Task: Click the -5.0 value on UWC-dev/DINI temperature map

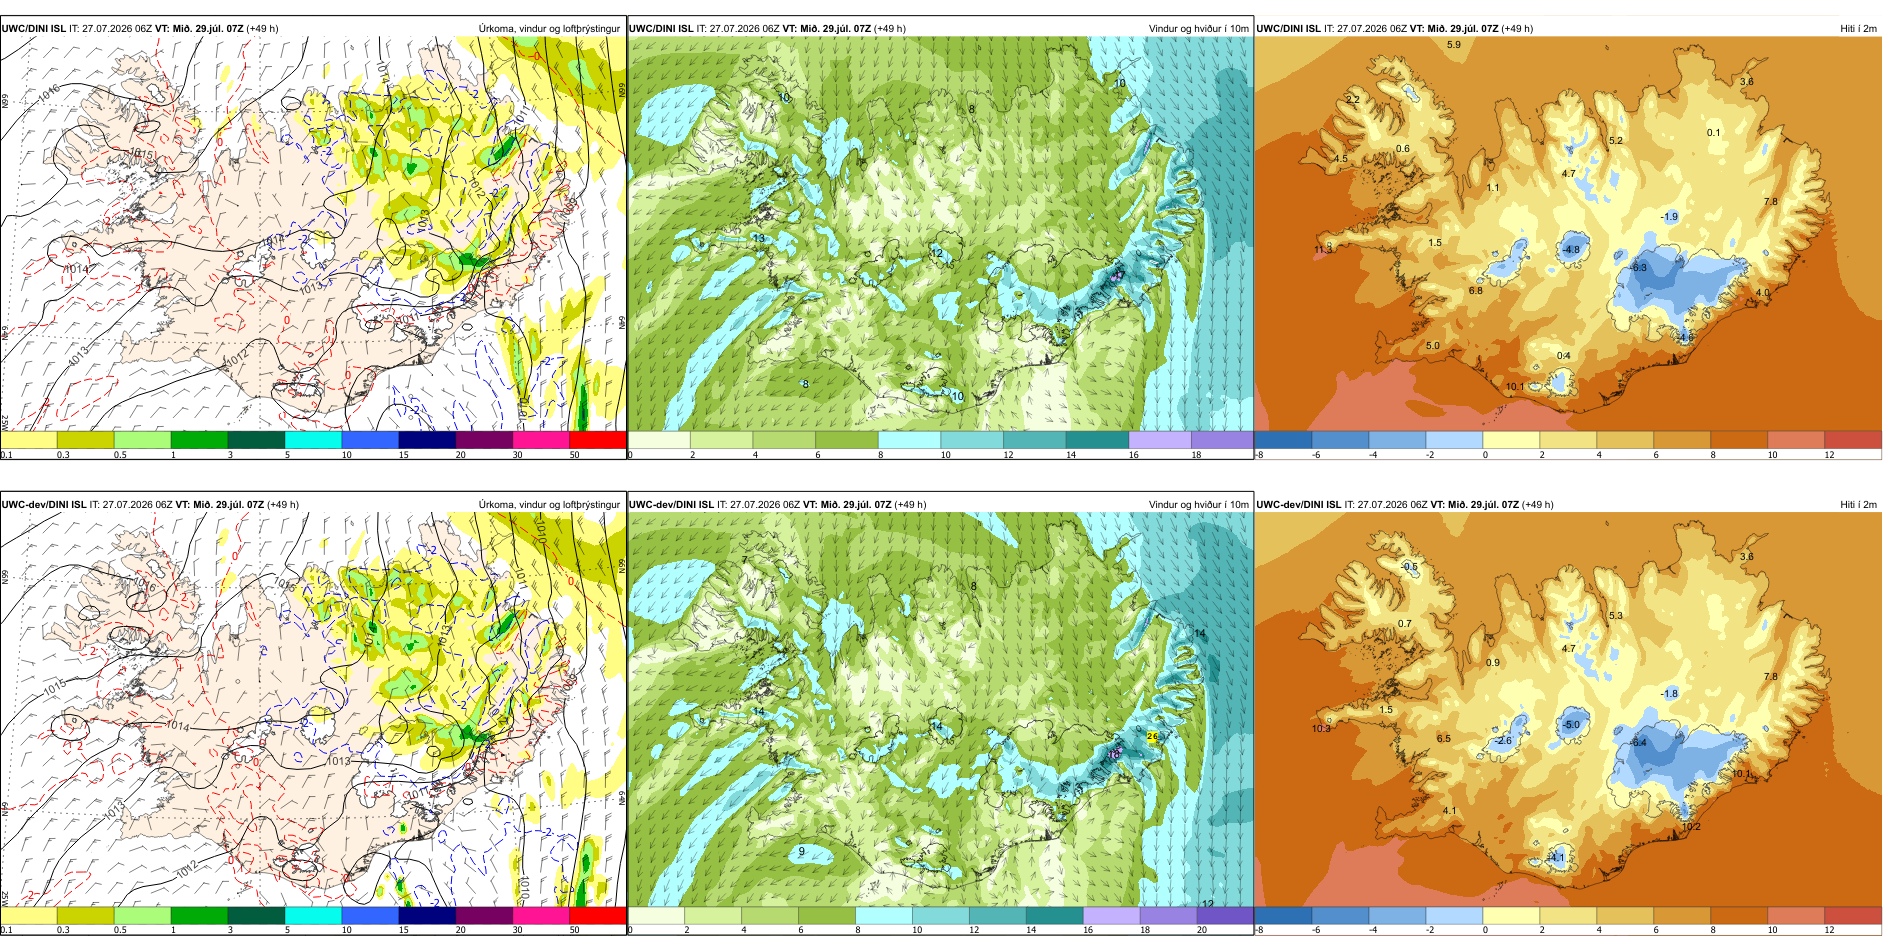Action: tap(1571, 725)
